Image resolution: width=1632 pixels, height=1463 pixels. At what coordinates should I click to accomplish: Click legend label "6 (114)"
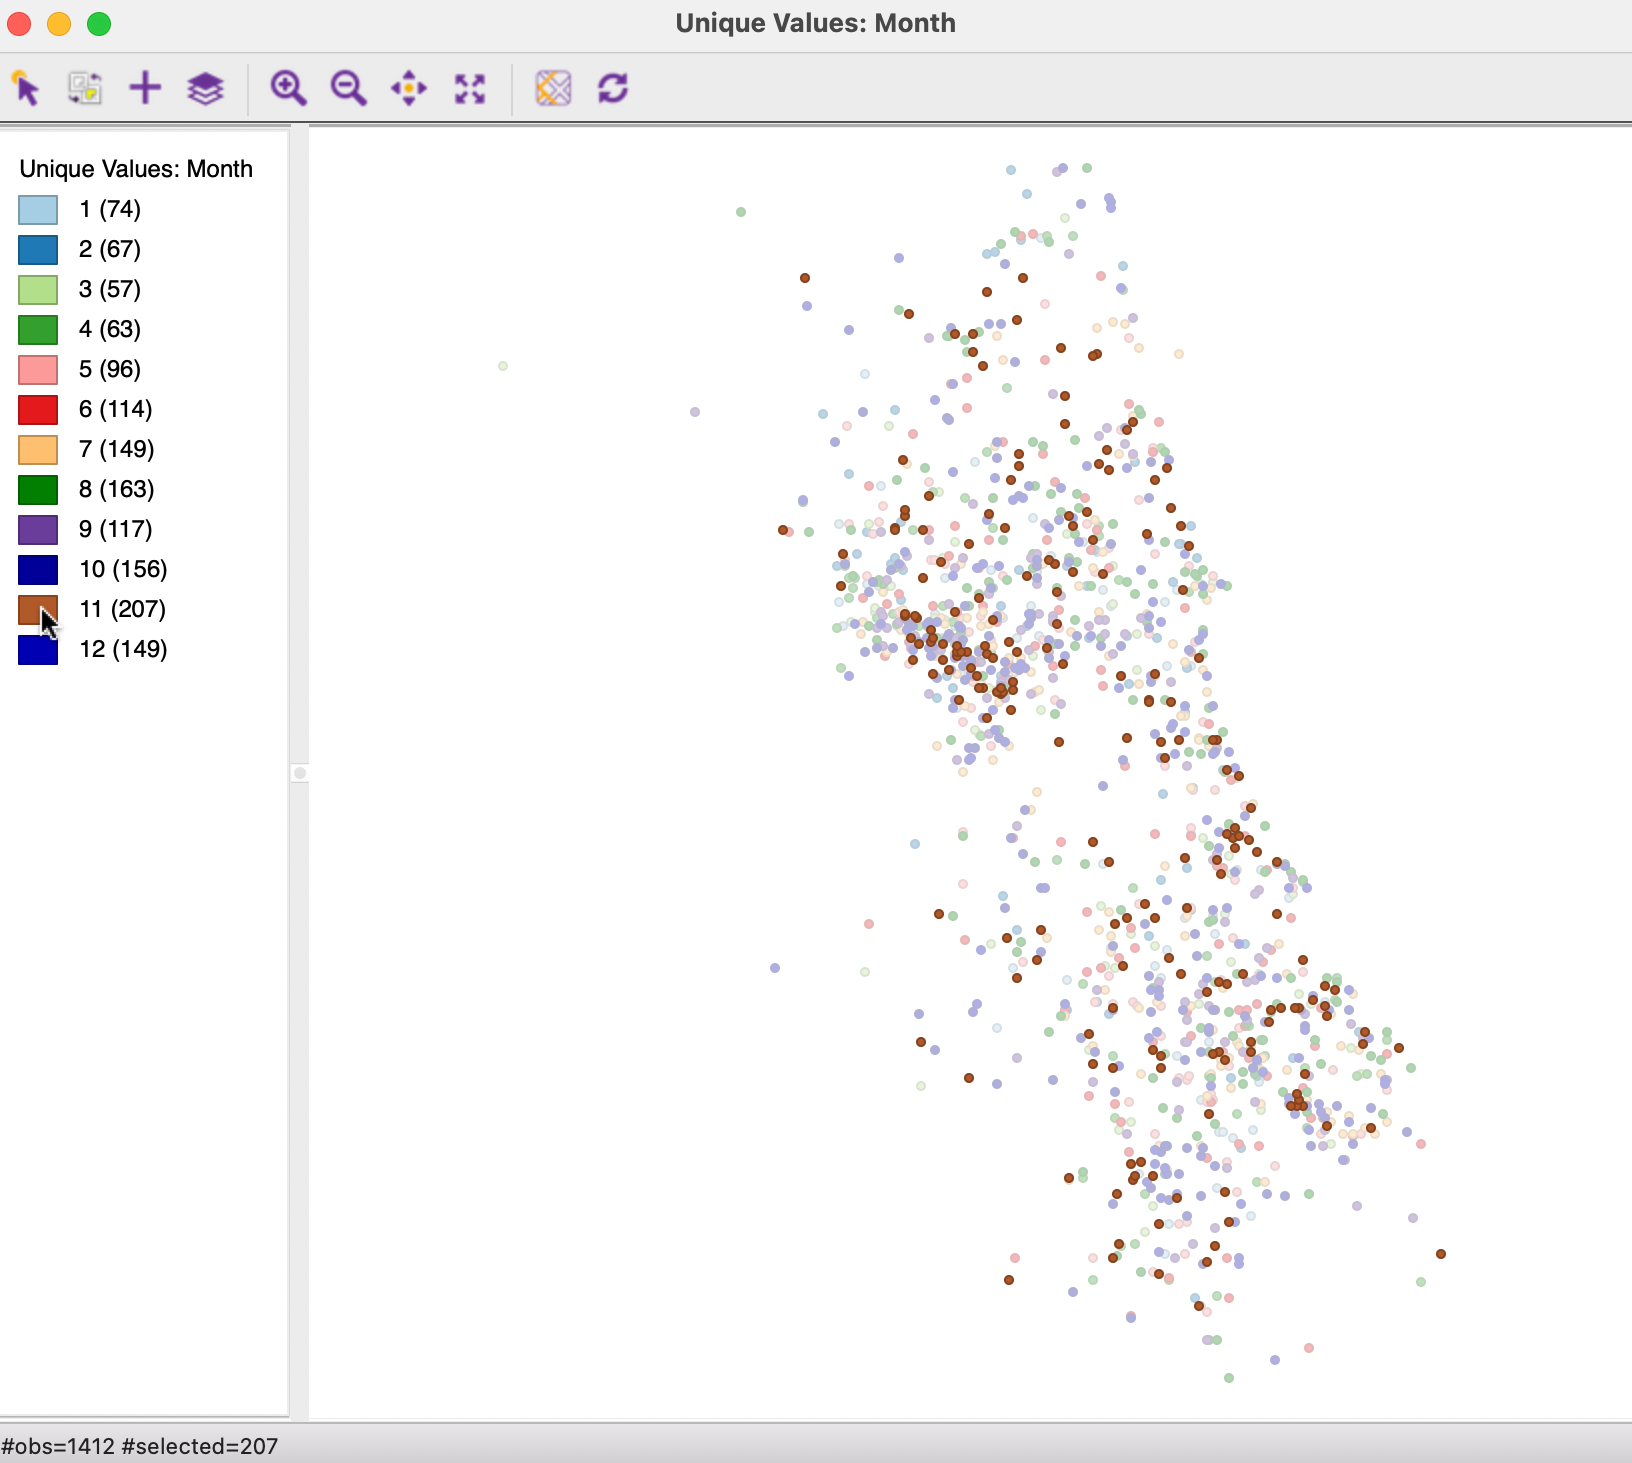pyautogui.click(x=116, y=409)
